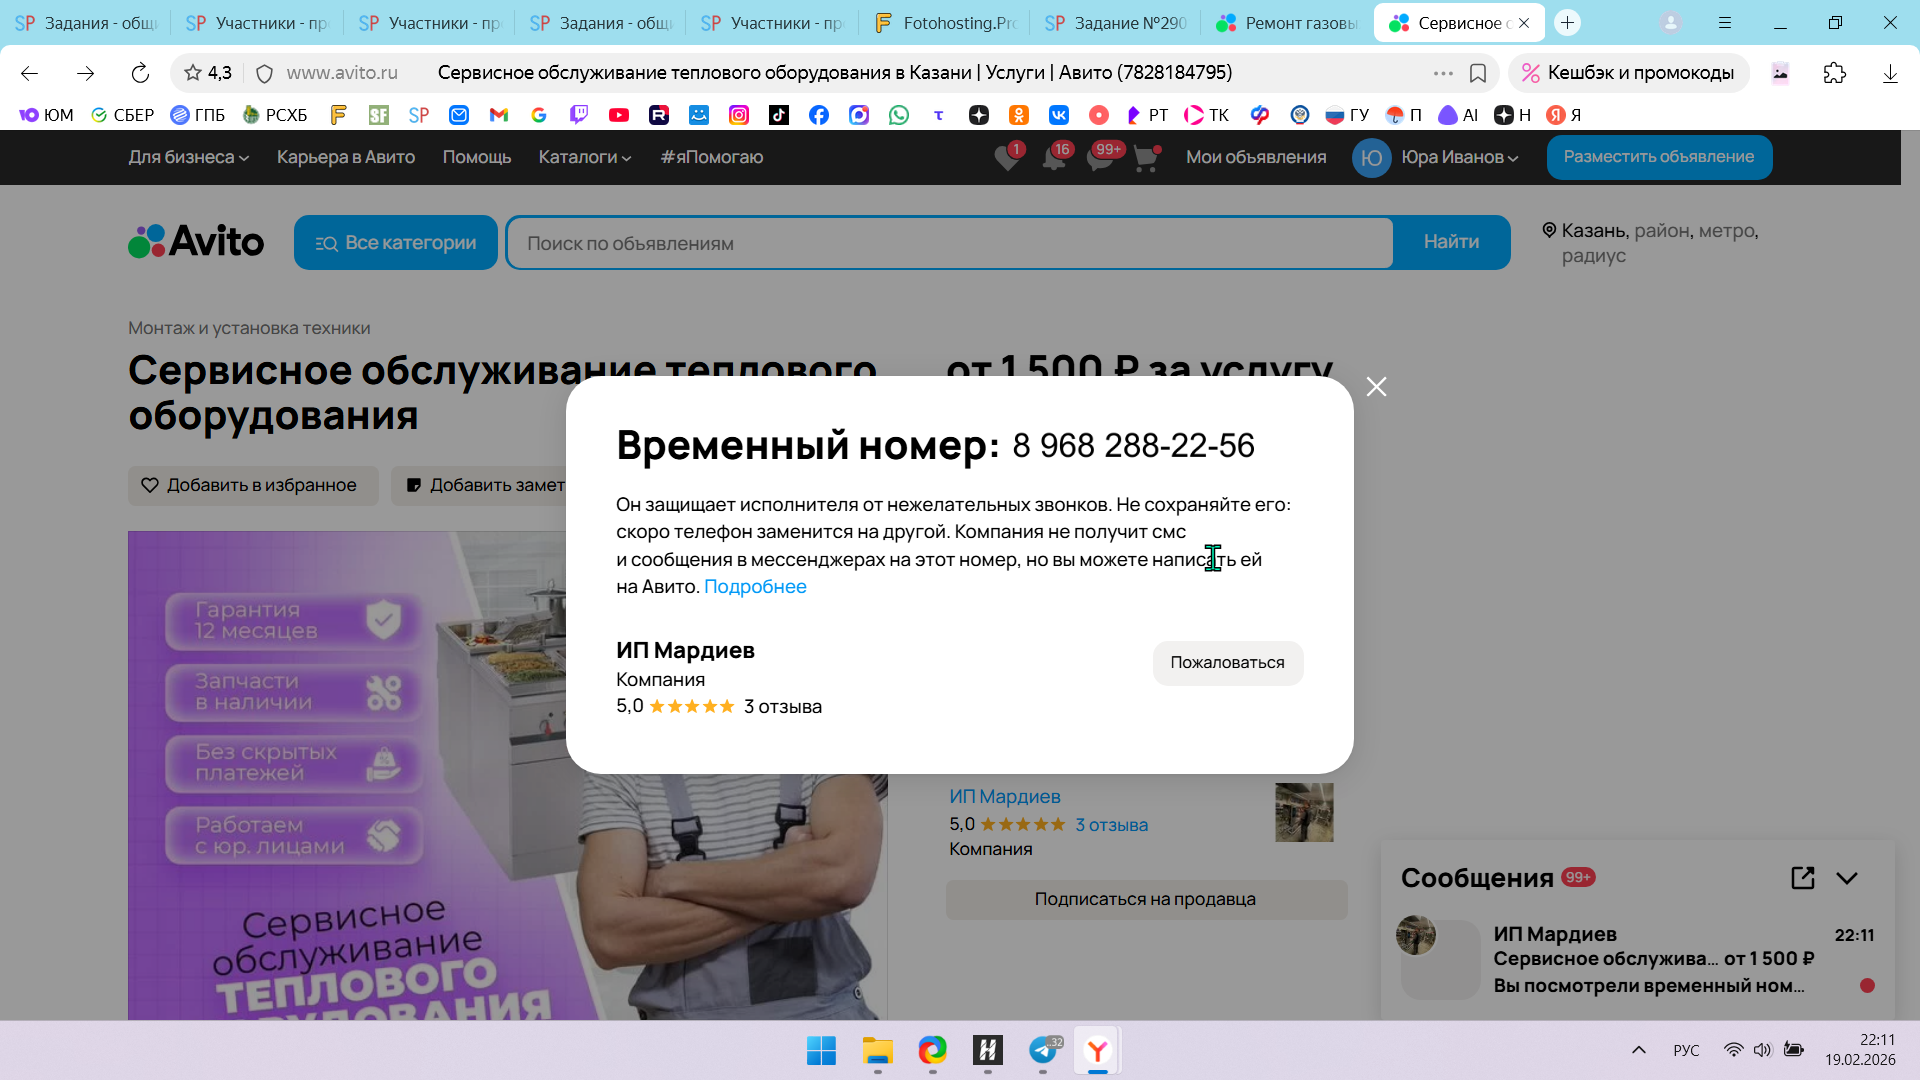Image resolution: width=1920 pixels, height=1080 pixels.
Task: Open the shopping cart icon
Action: 1146,158
